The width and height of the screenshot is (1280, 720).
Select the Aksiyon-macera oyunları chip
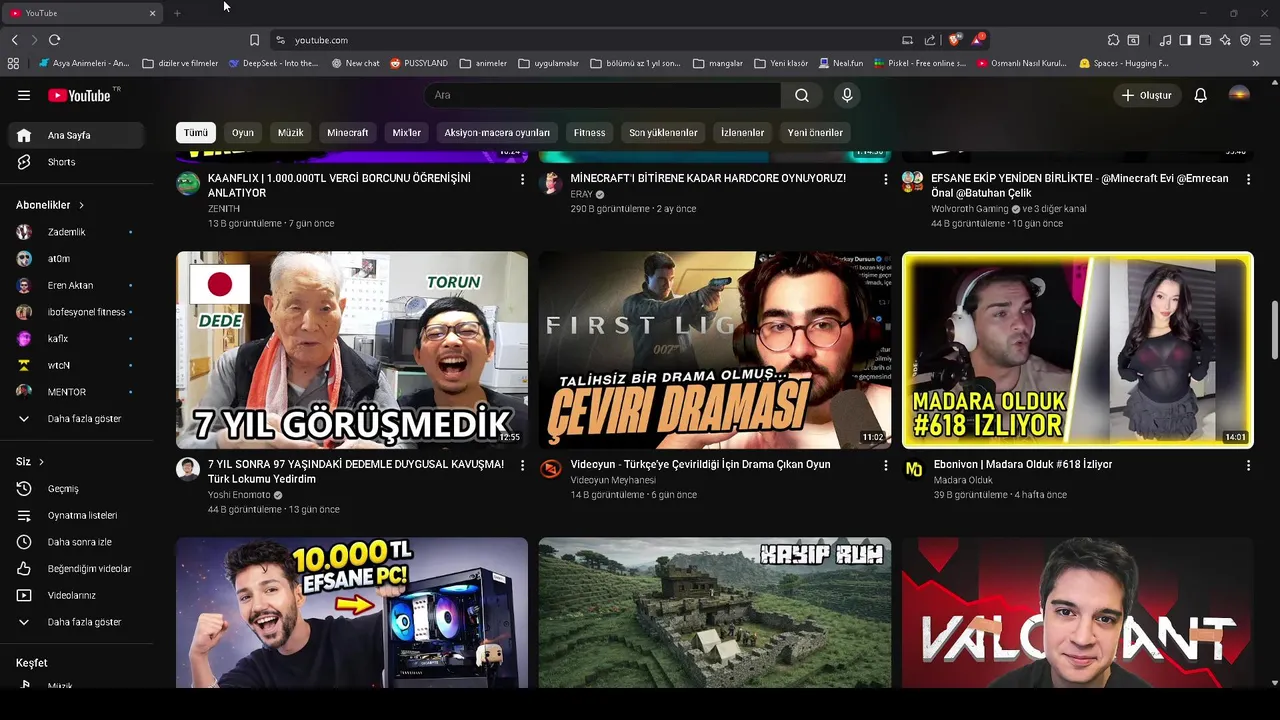497,132
